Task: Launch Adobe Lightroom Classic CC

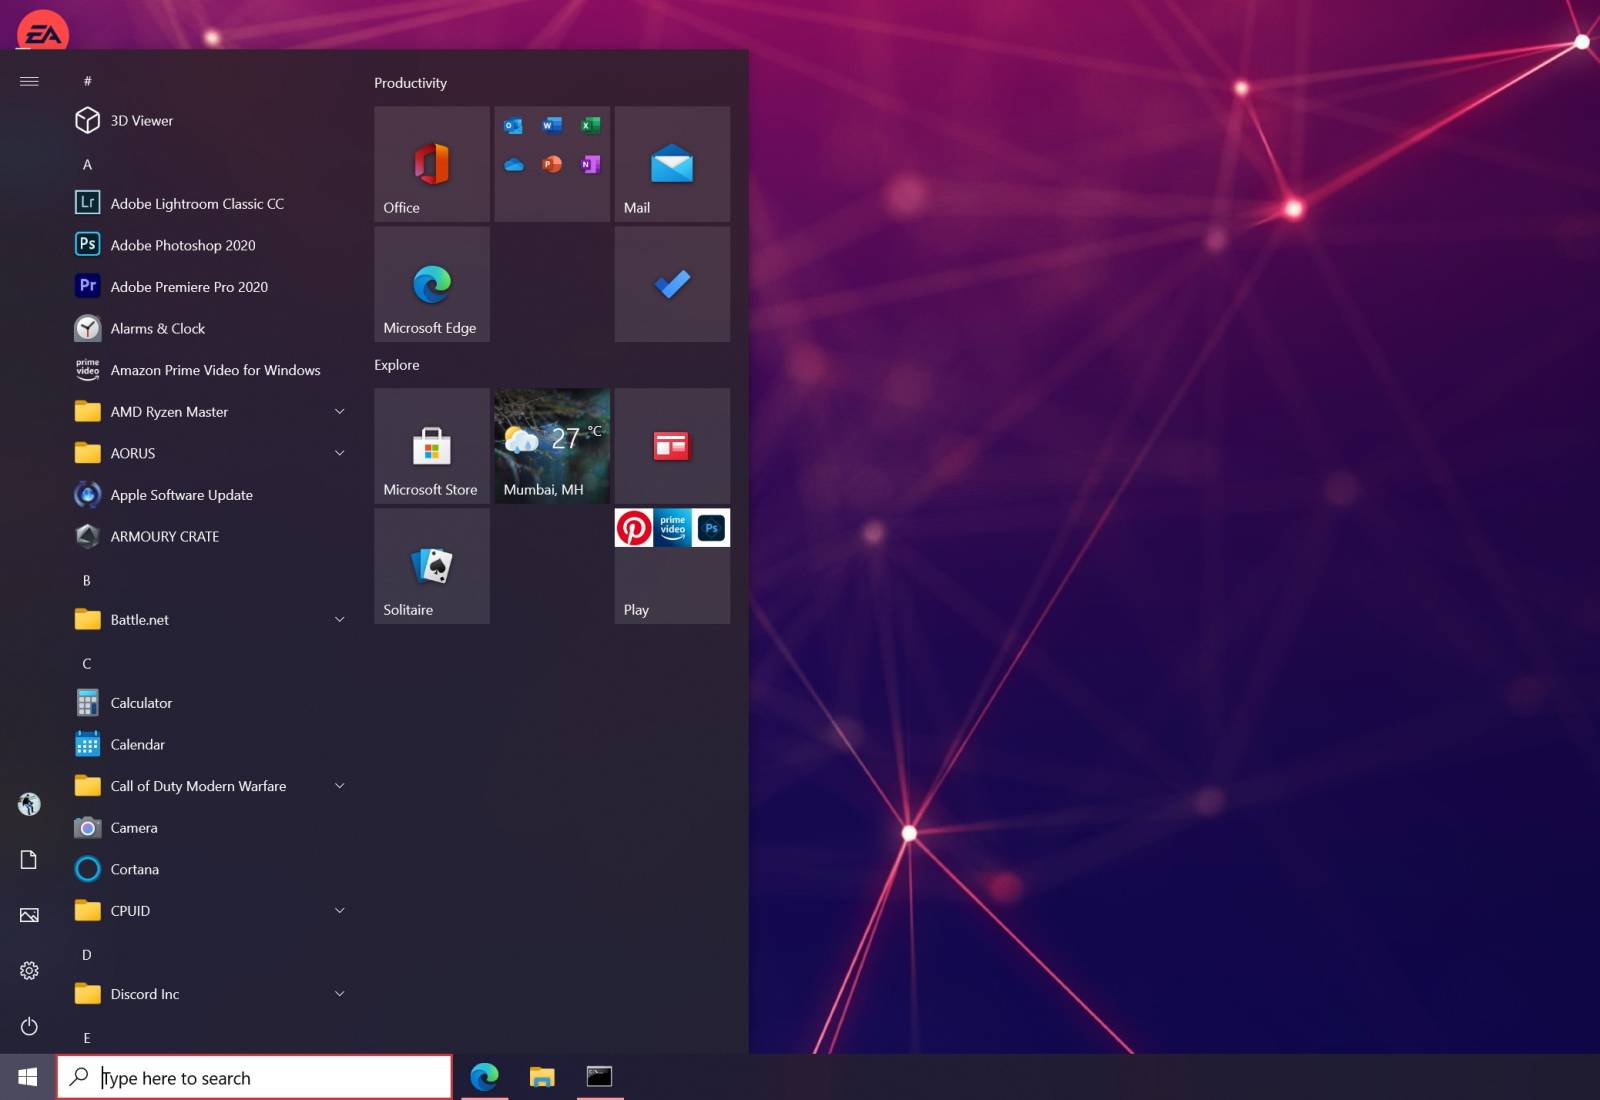Action: [210, 203]
